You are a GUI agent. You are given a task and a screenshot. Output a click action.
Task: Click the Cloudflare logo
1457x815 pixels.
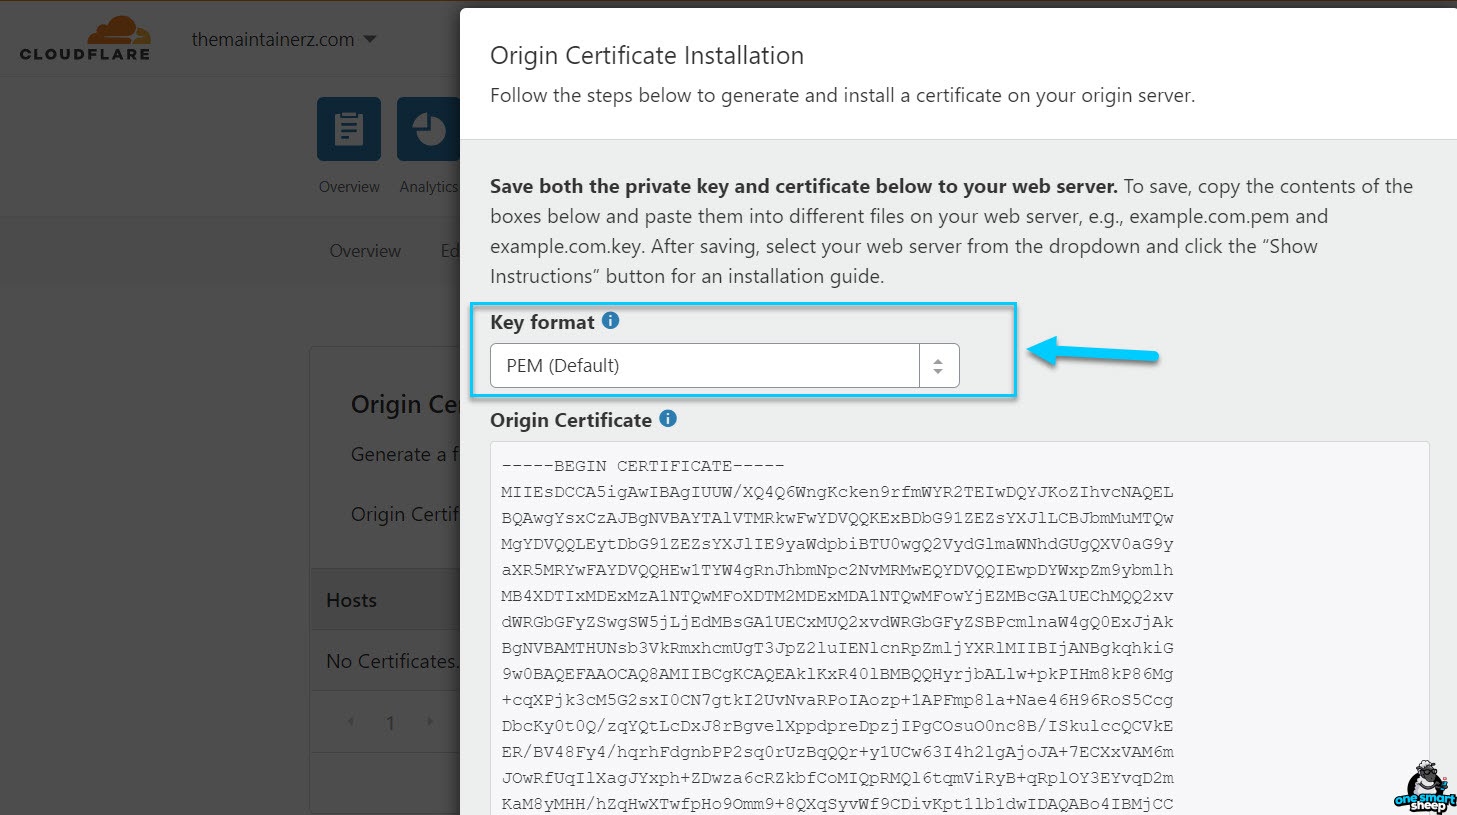pos(85,39)
